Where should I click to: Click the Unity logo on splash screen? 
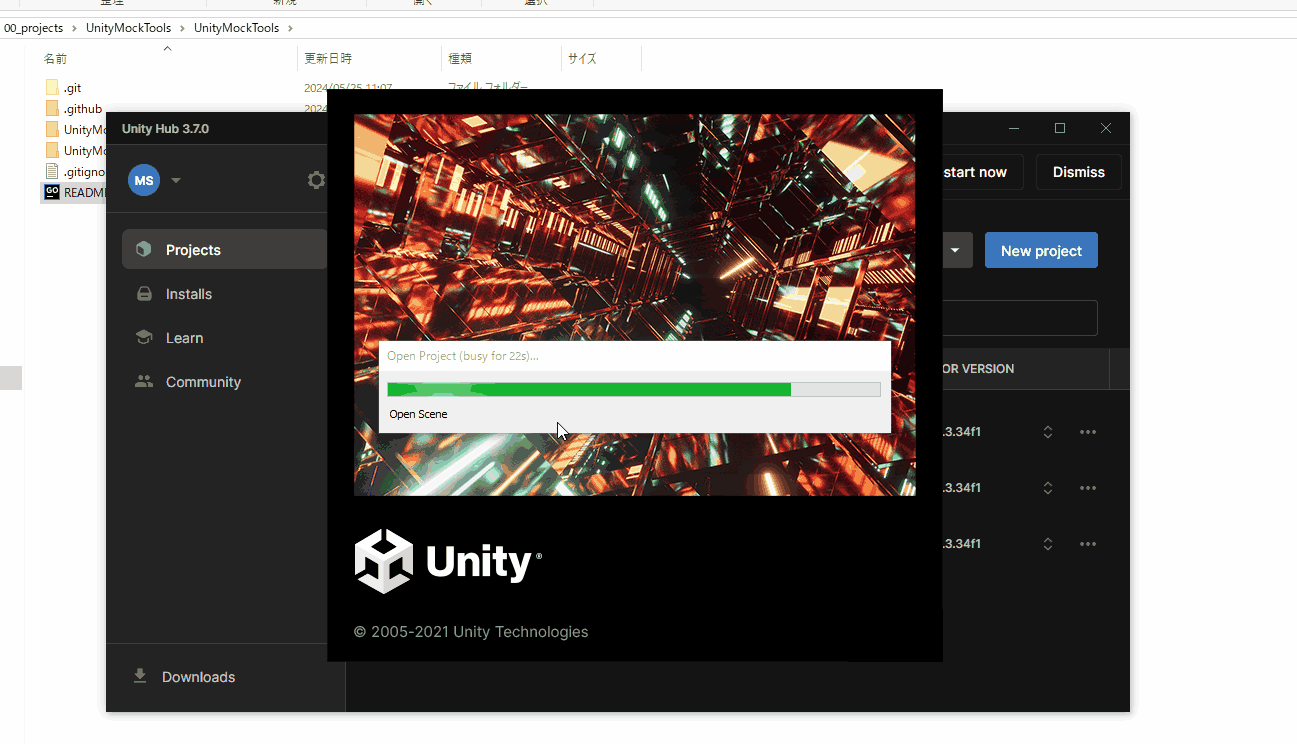click(448, 562)
